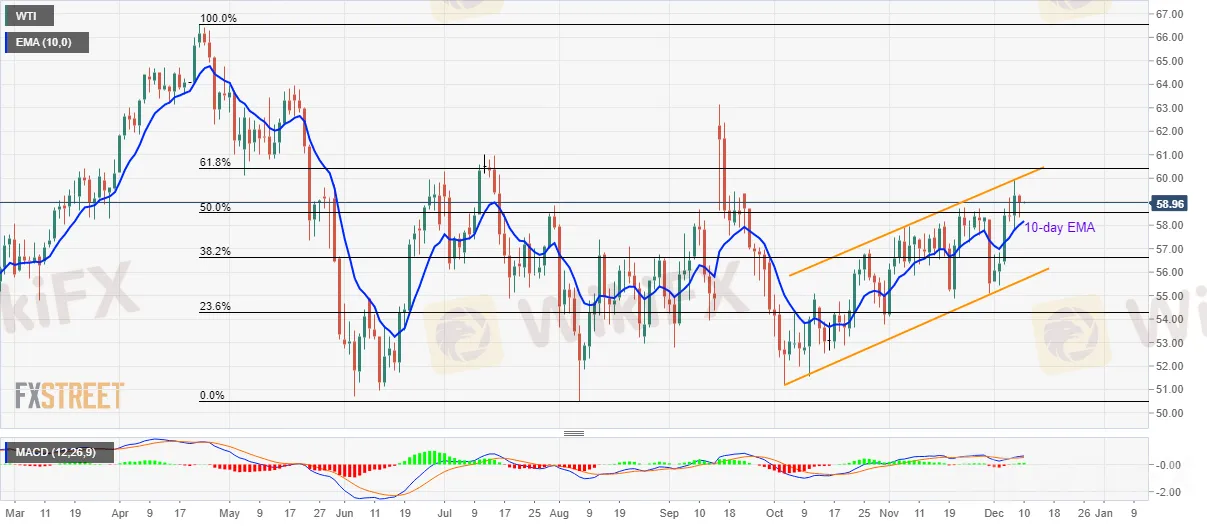1207x526 pixels.
Task: Click the 58.96 current price tag
Action: (1169, 203)
